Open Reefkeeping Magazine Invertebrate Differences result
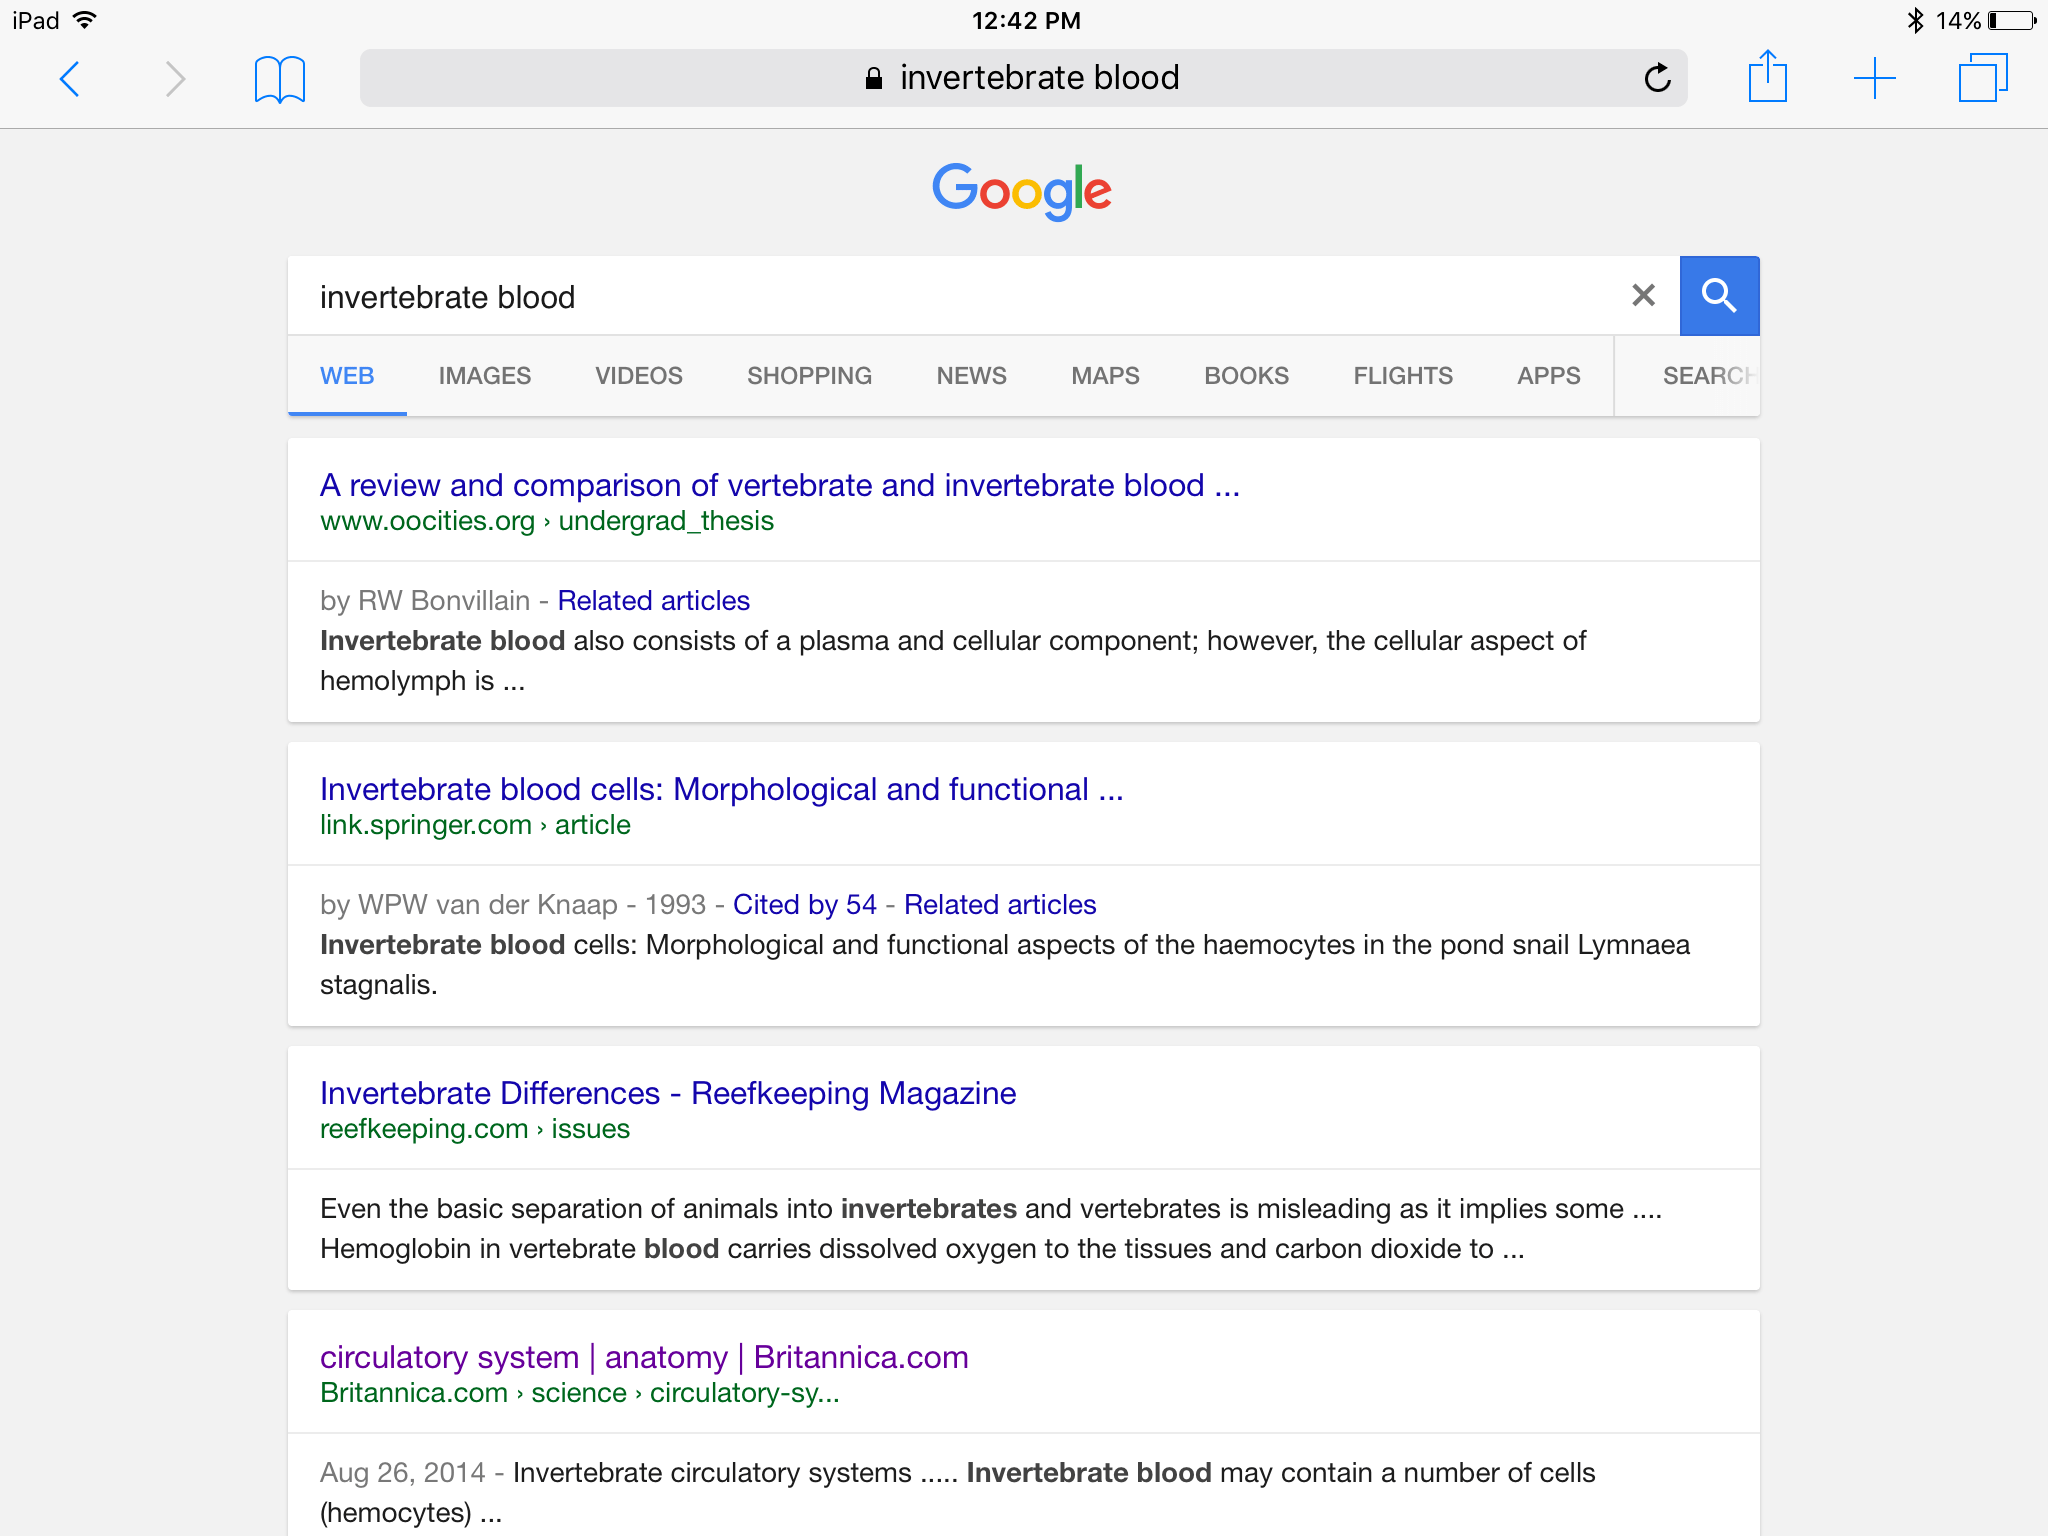 (667, 1093)
